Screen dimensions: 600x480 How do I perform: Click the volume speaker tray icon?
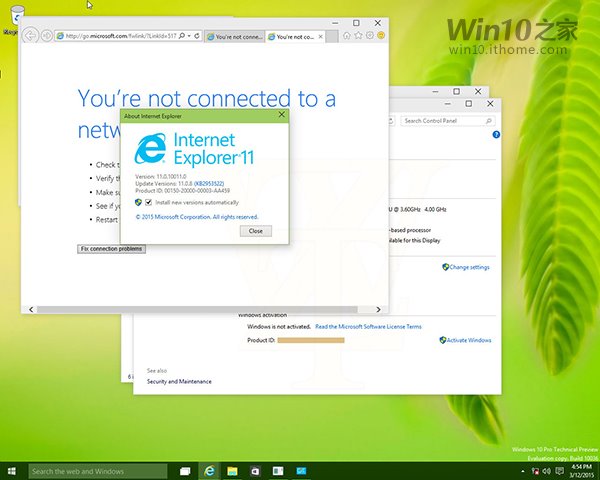click(x=546, y=471)
